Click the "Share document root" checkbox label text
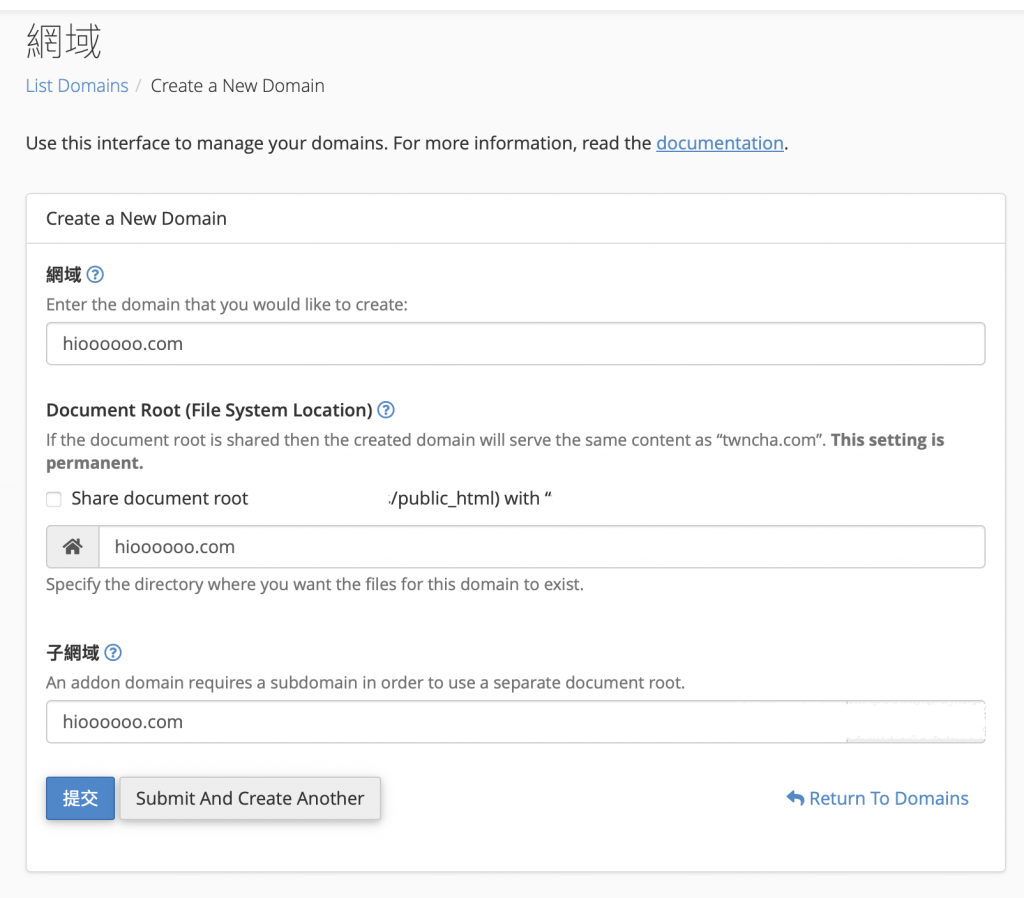 tap(160, 498)
